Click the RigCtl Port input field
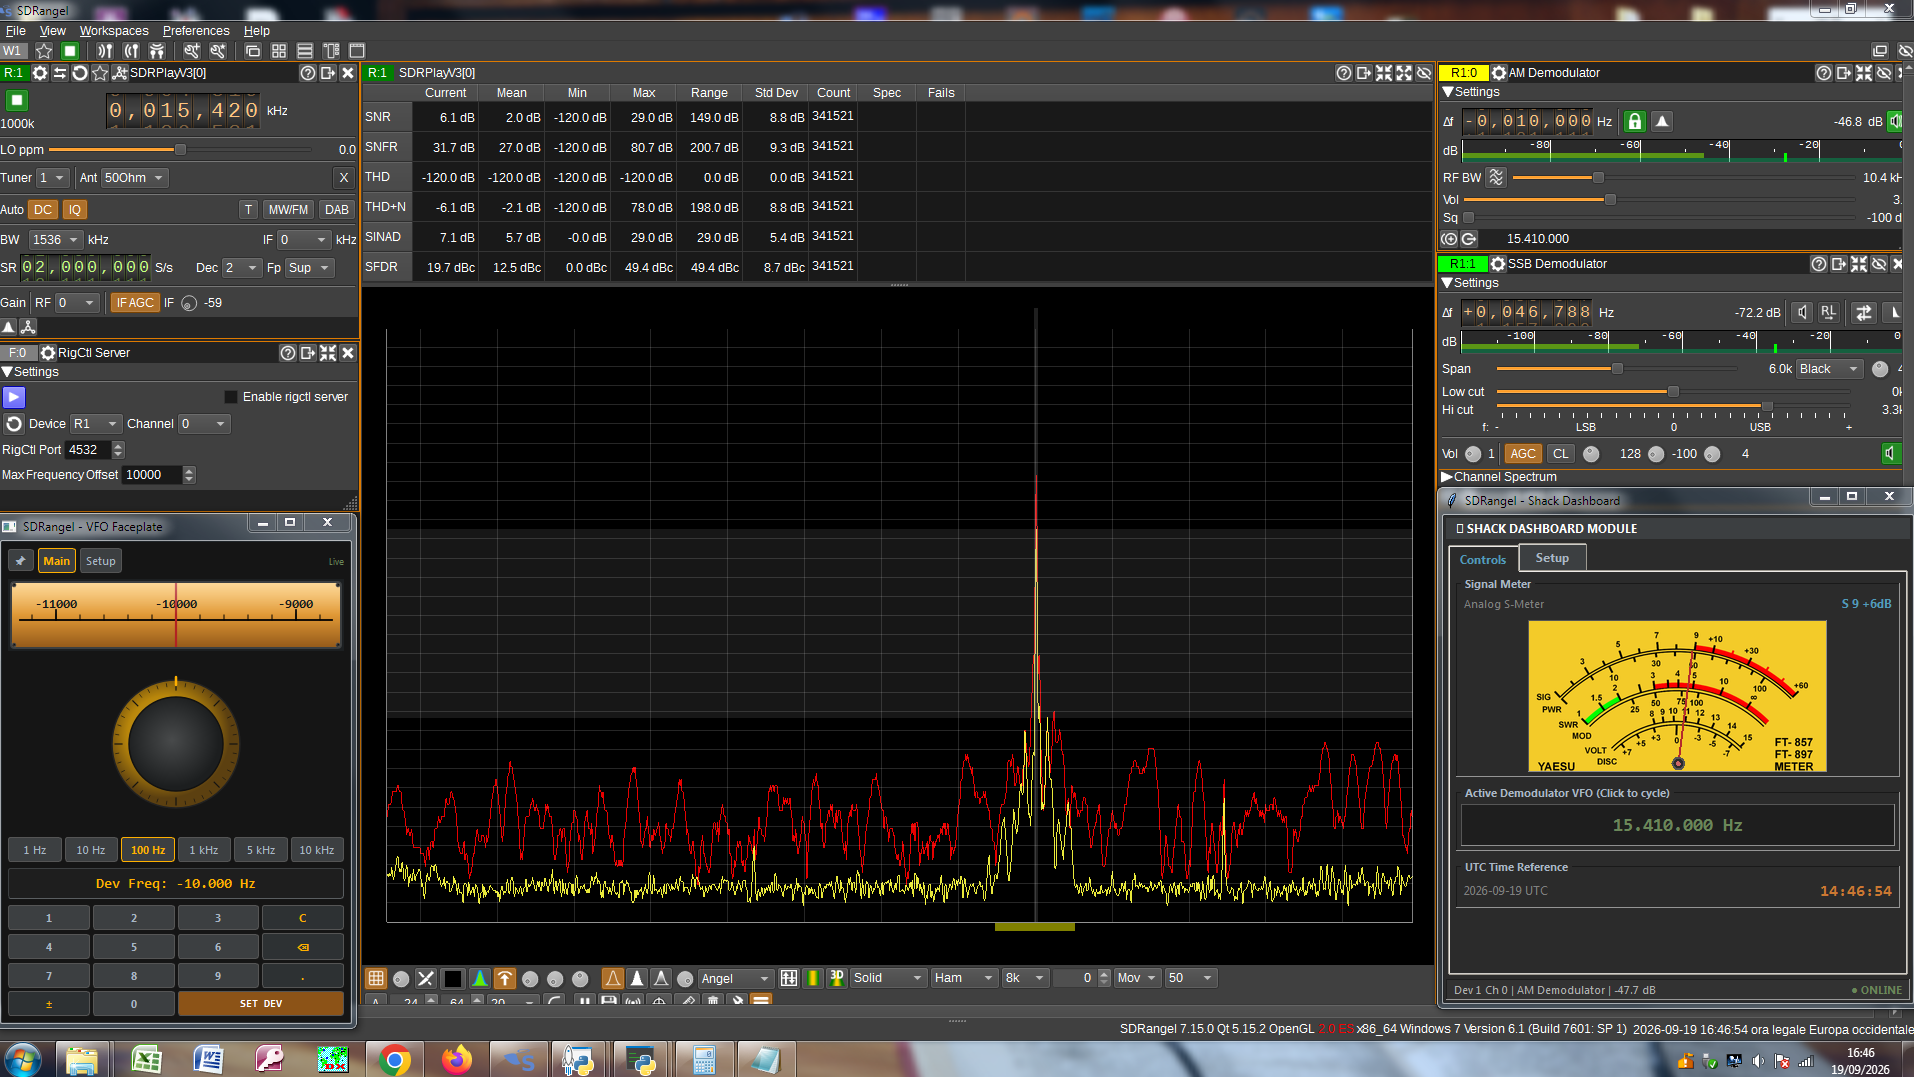Screen dimensions: 1914x1077 (x=88, y=450)
